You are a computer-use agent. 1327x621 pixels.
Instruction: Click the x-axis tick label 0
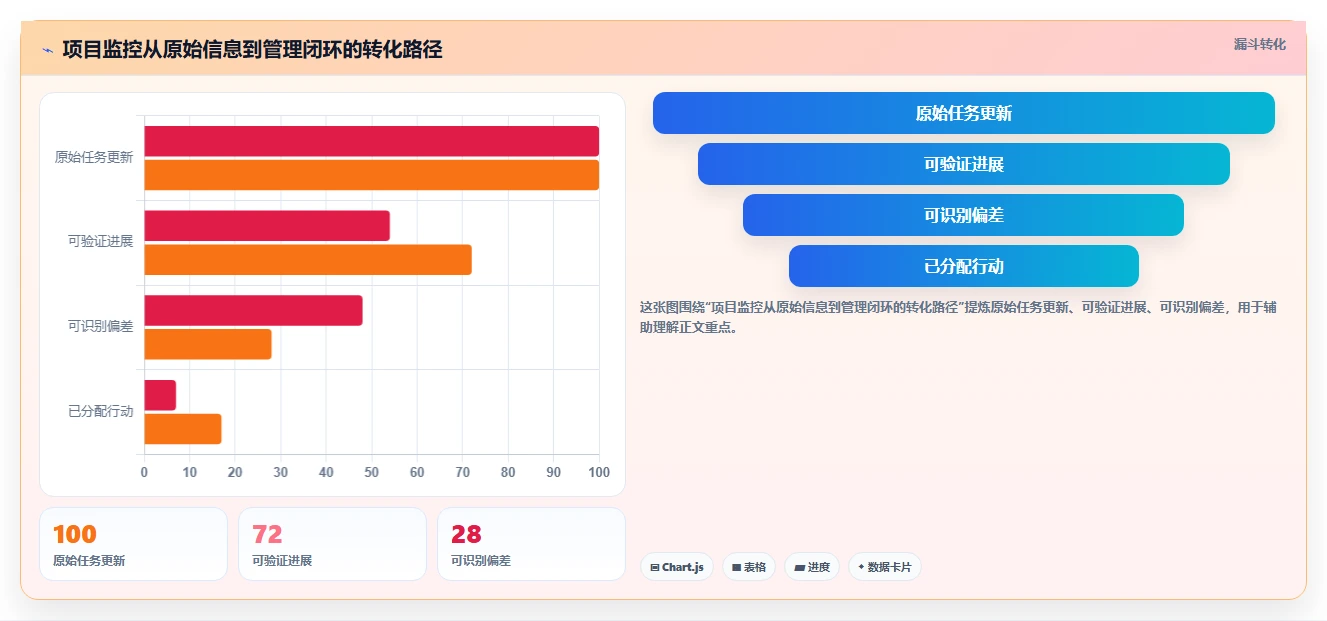point(144,472)
